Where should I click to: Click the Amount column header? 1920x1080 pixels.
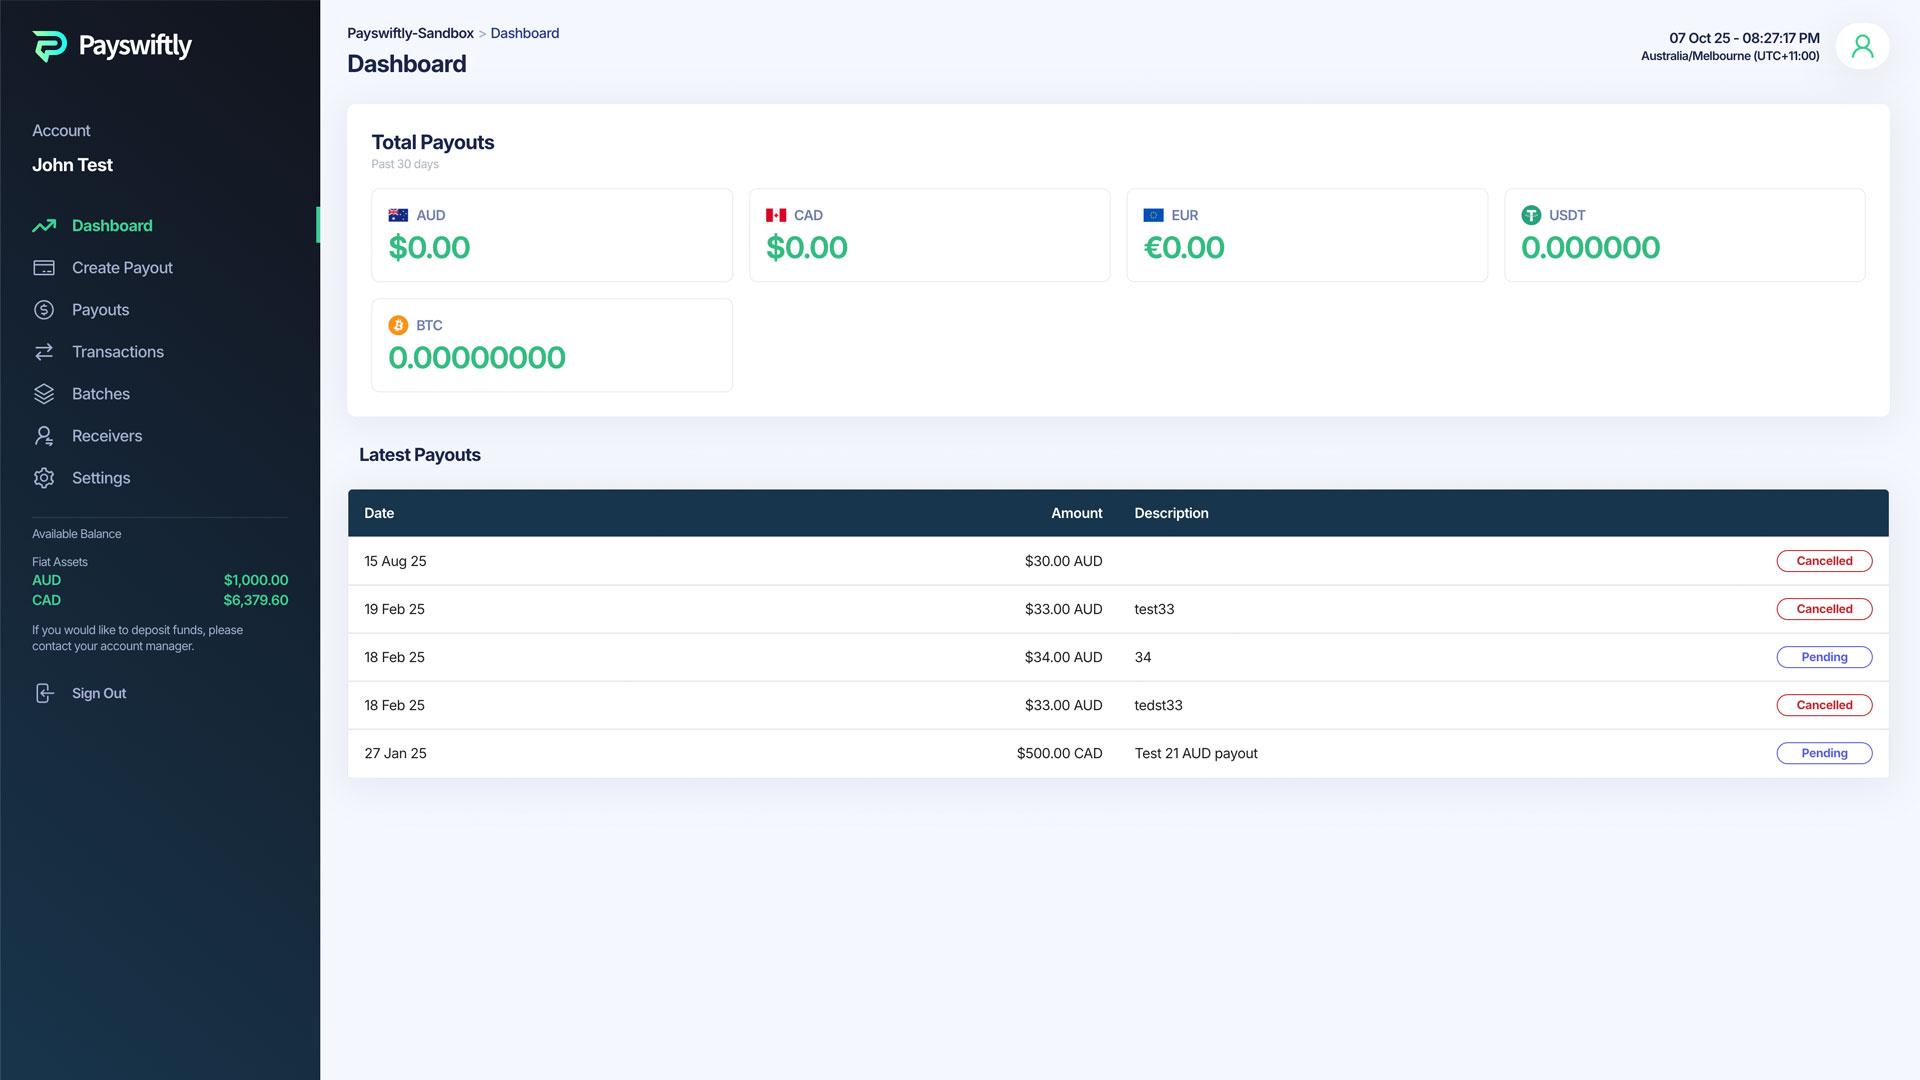coord(1076,513)
